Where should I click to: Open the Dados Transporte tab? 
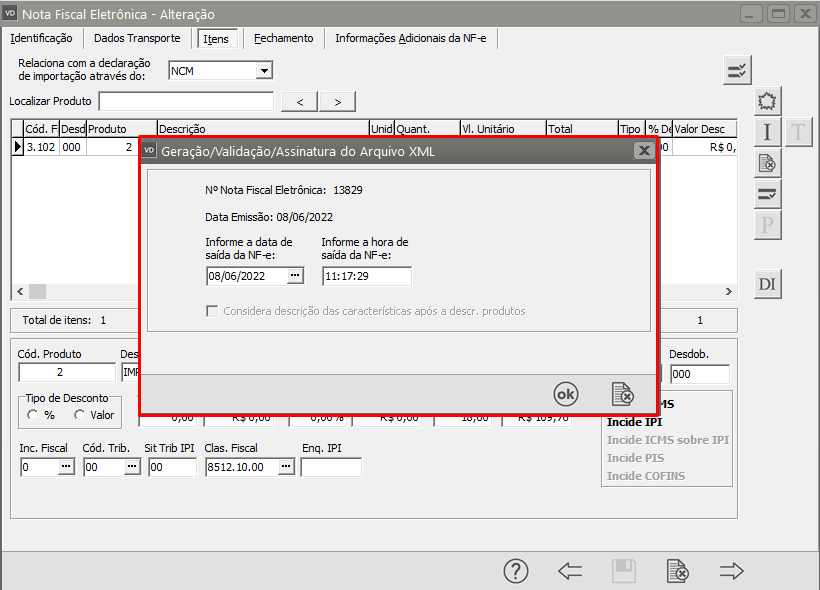[x=137, y=38]
